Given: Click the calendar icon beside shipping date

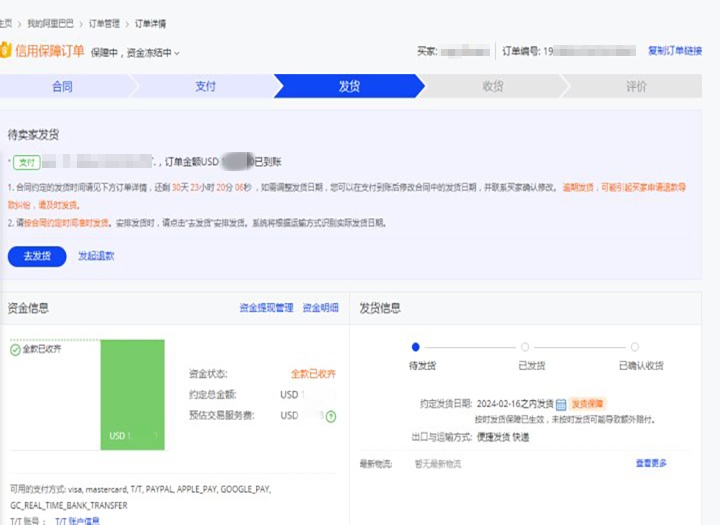Looking at the screenshot, I should click(561, 404).
